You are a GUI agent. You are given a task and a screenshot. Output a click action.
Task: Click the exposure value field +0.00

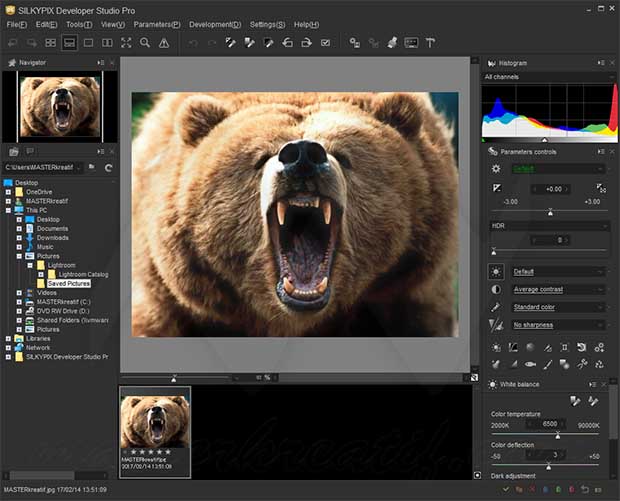point(551,189)
